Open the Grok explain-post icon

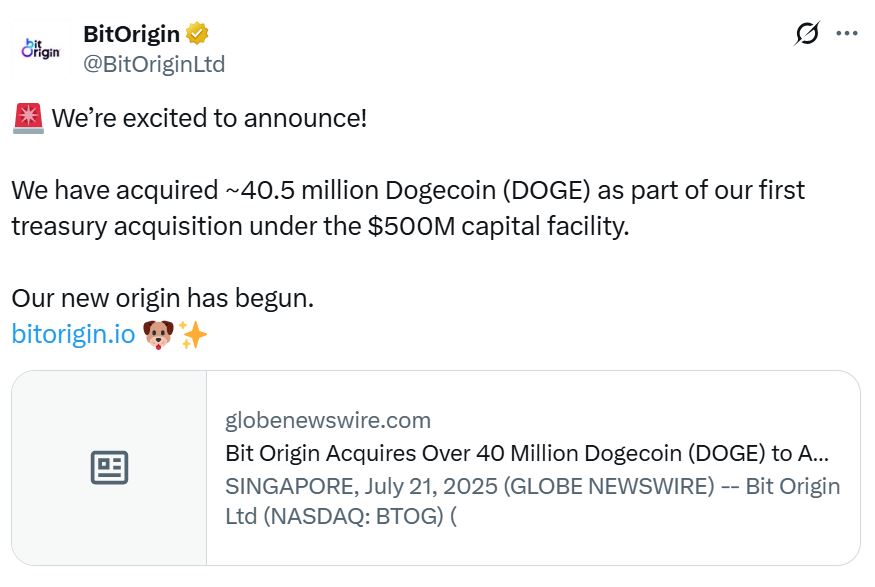tap(807, 34)
